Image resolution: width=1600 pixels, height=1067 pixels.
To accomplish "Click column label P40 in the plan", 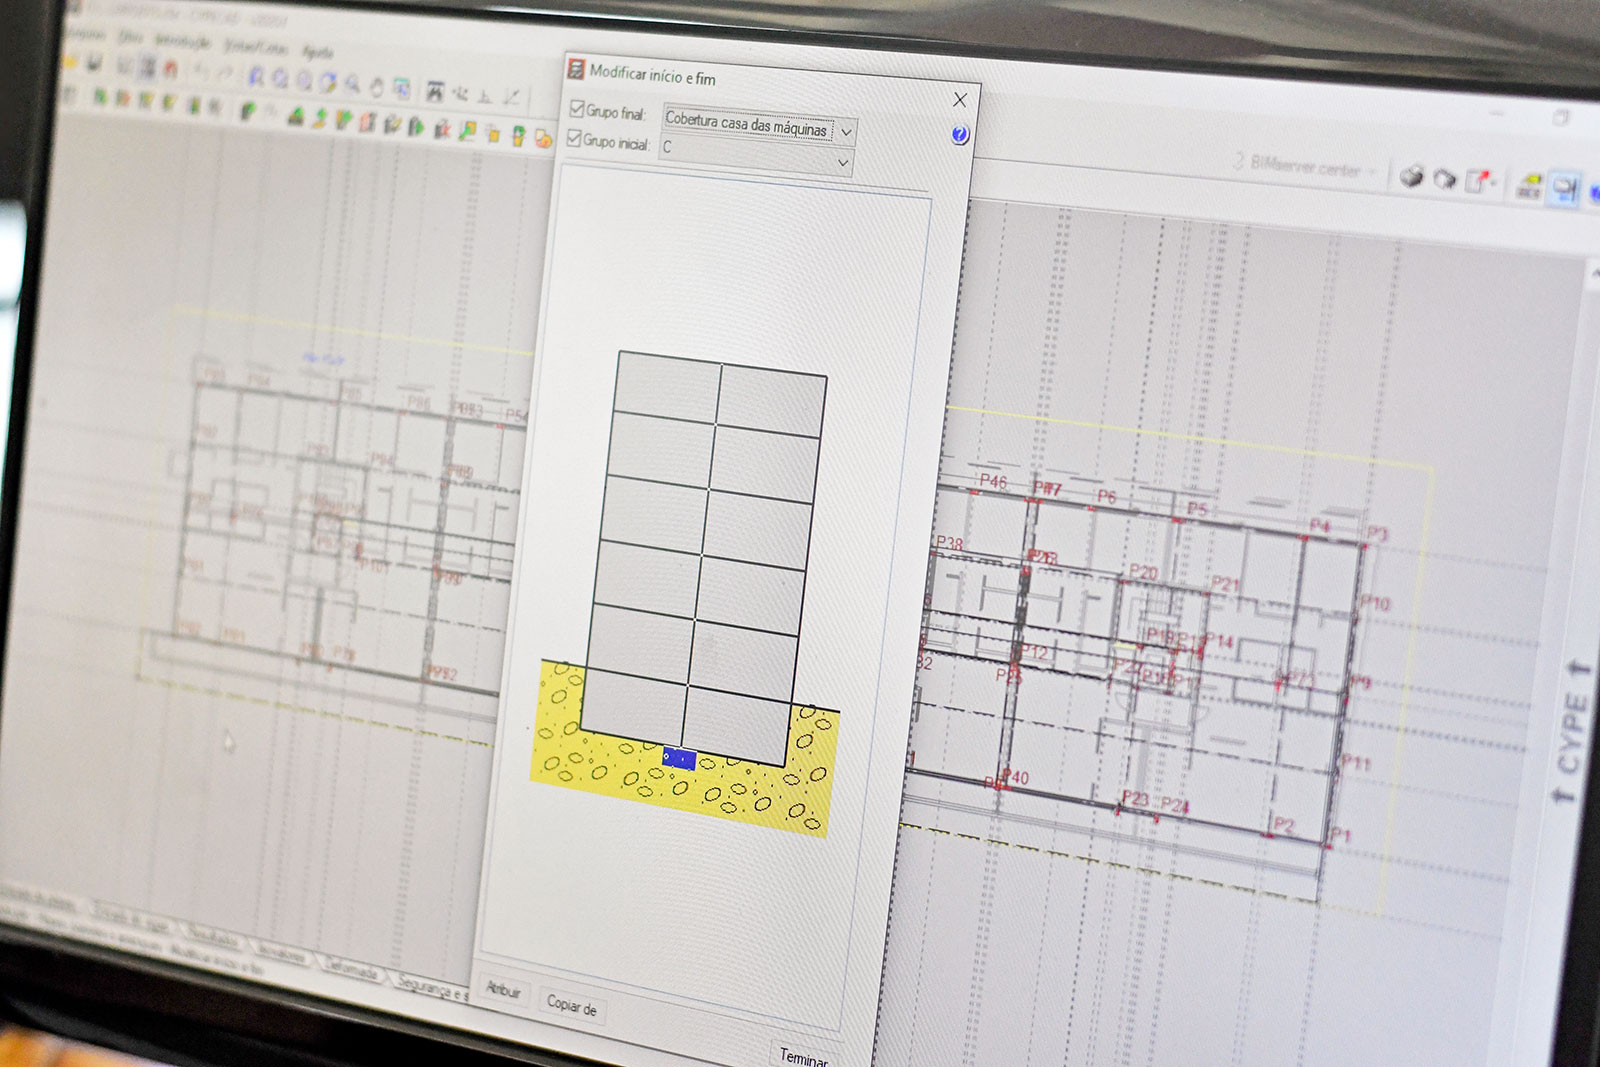I will pos(1014,776).
